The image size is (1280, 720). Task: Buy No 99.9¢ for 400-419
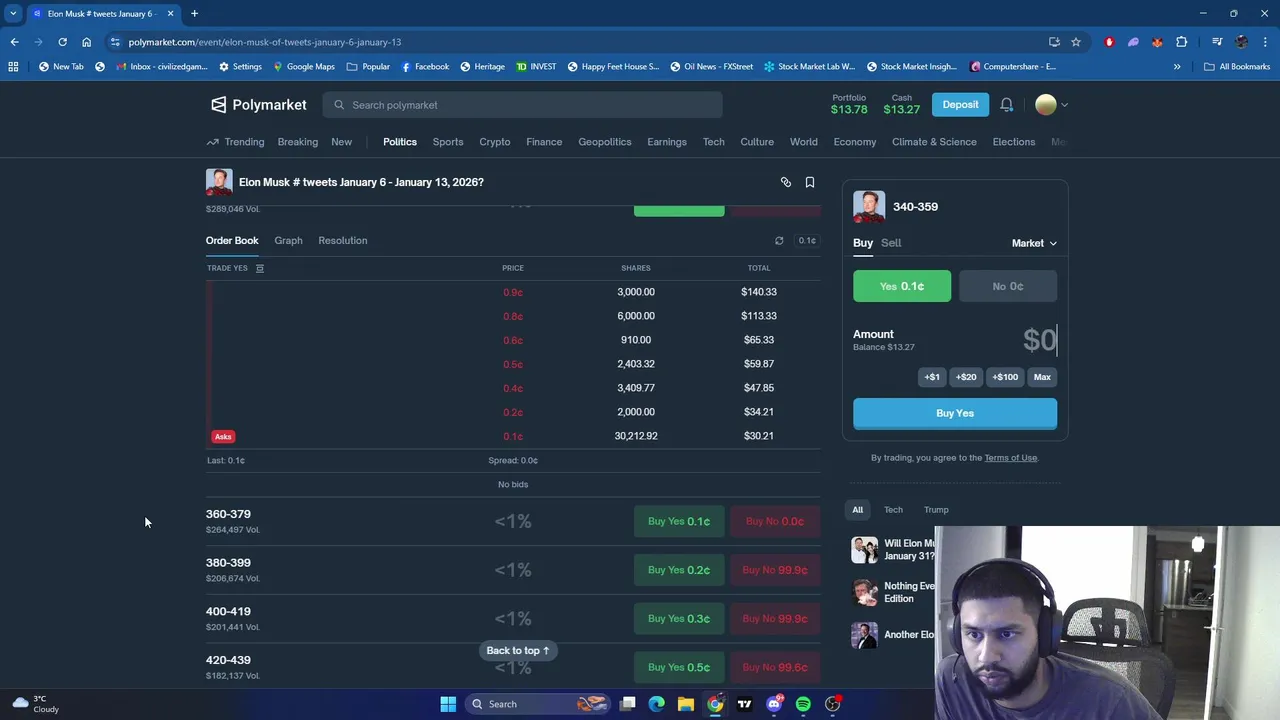pyautogui.click(x=775, y=619)
